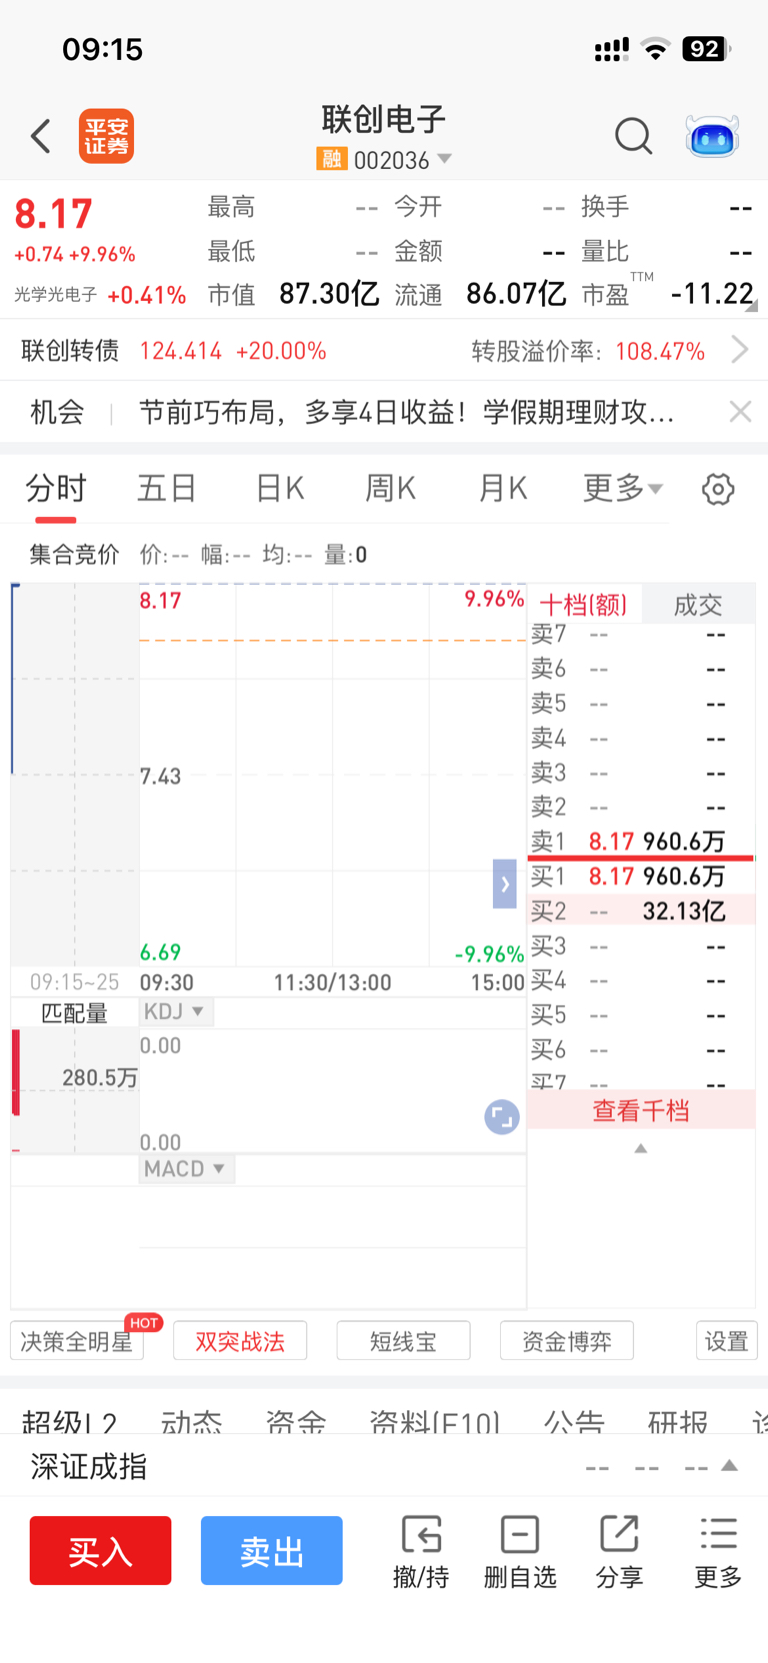Screen dimensions: 768x1663
Task: Tap the 分享 share icon
Action: (619, 1552)
